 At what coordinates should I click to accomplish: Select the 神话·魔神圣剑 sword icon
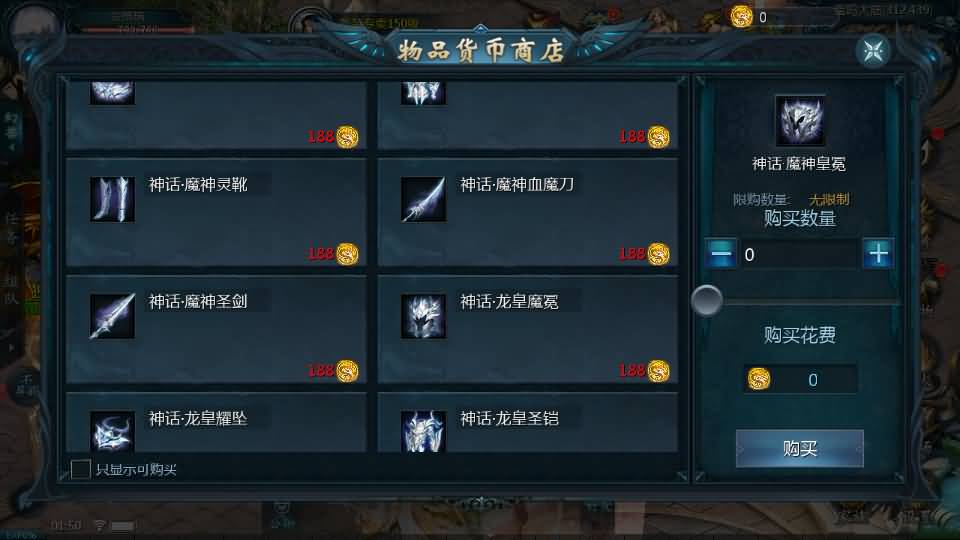click(x=112, y=316)
